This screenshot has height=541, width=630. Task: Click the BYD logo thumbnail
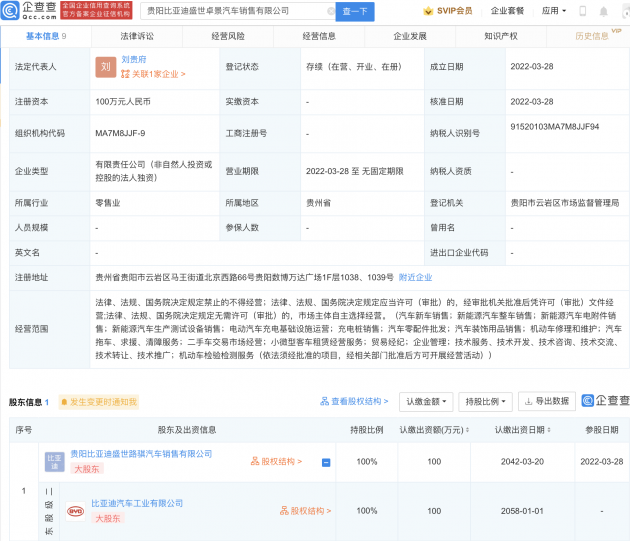76,511
